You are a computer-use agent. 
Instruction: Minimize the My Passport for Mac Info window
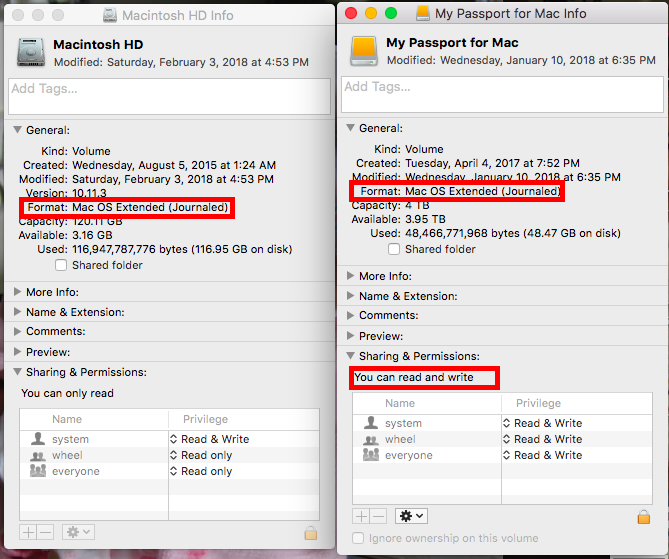(371, 13)
